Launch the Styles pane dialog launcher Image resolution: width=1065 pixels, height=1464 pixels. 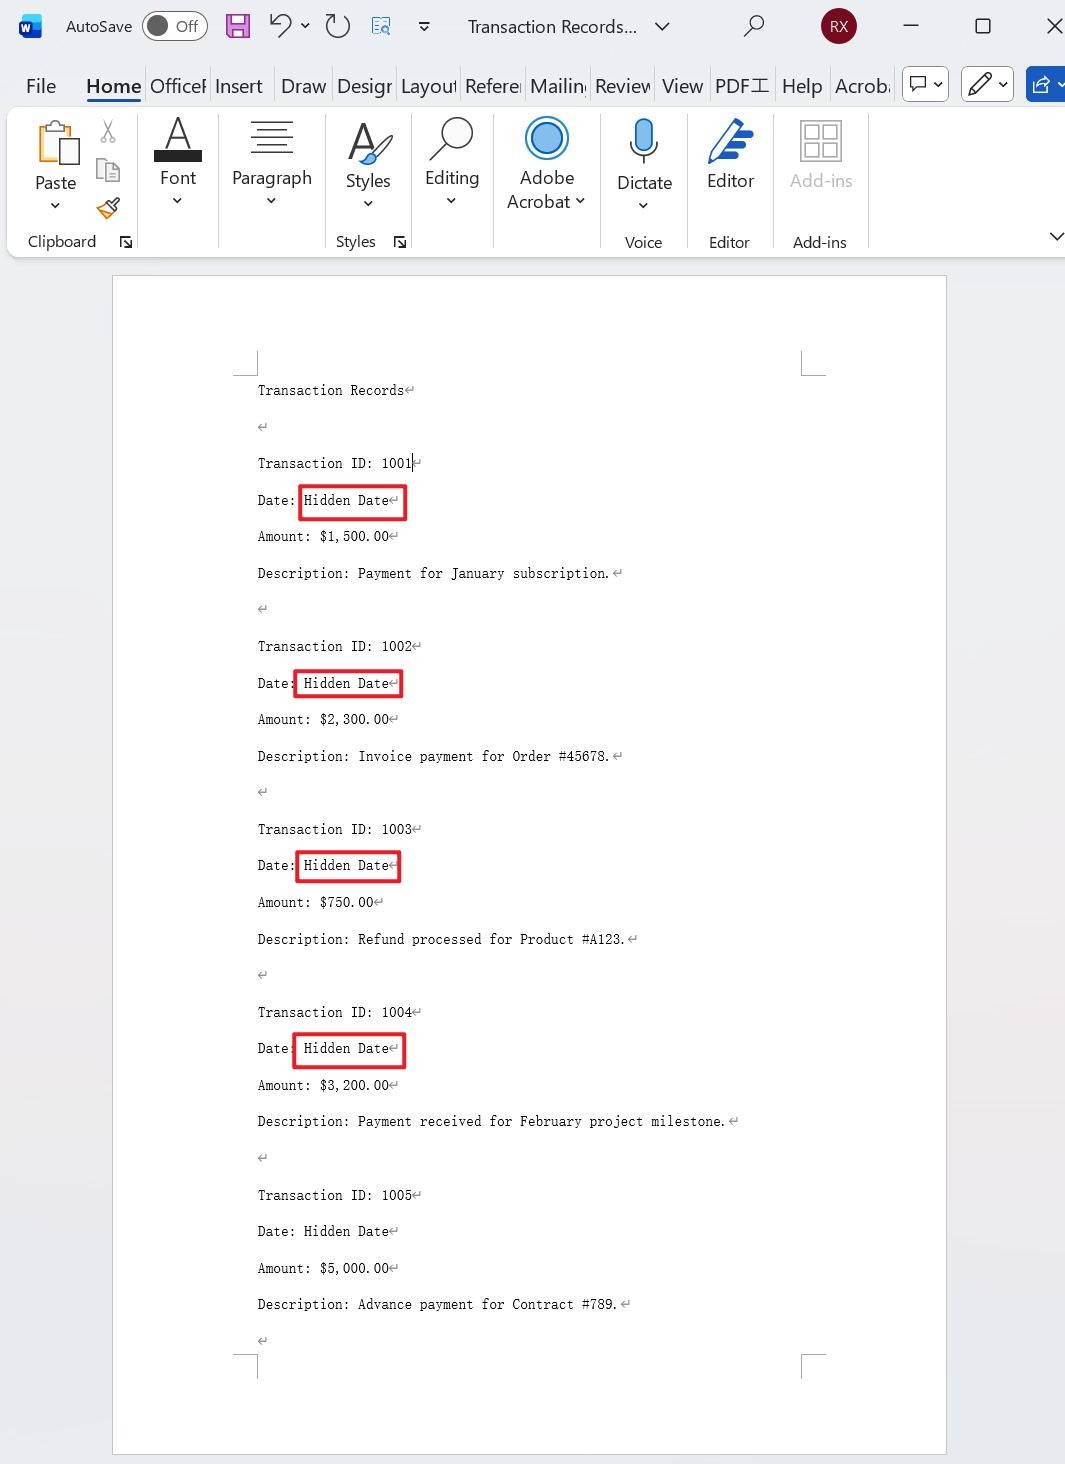pyautogui.click(x=400, y=242)
